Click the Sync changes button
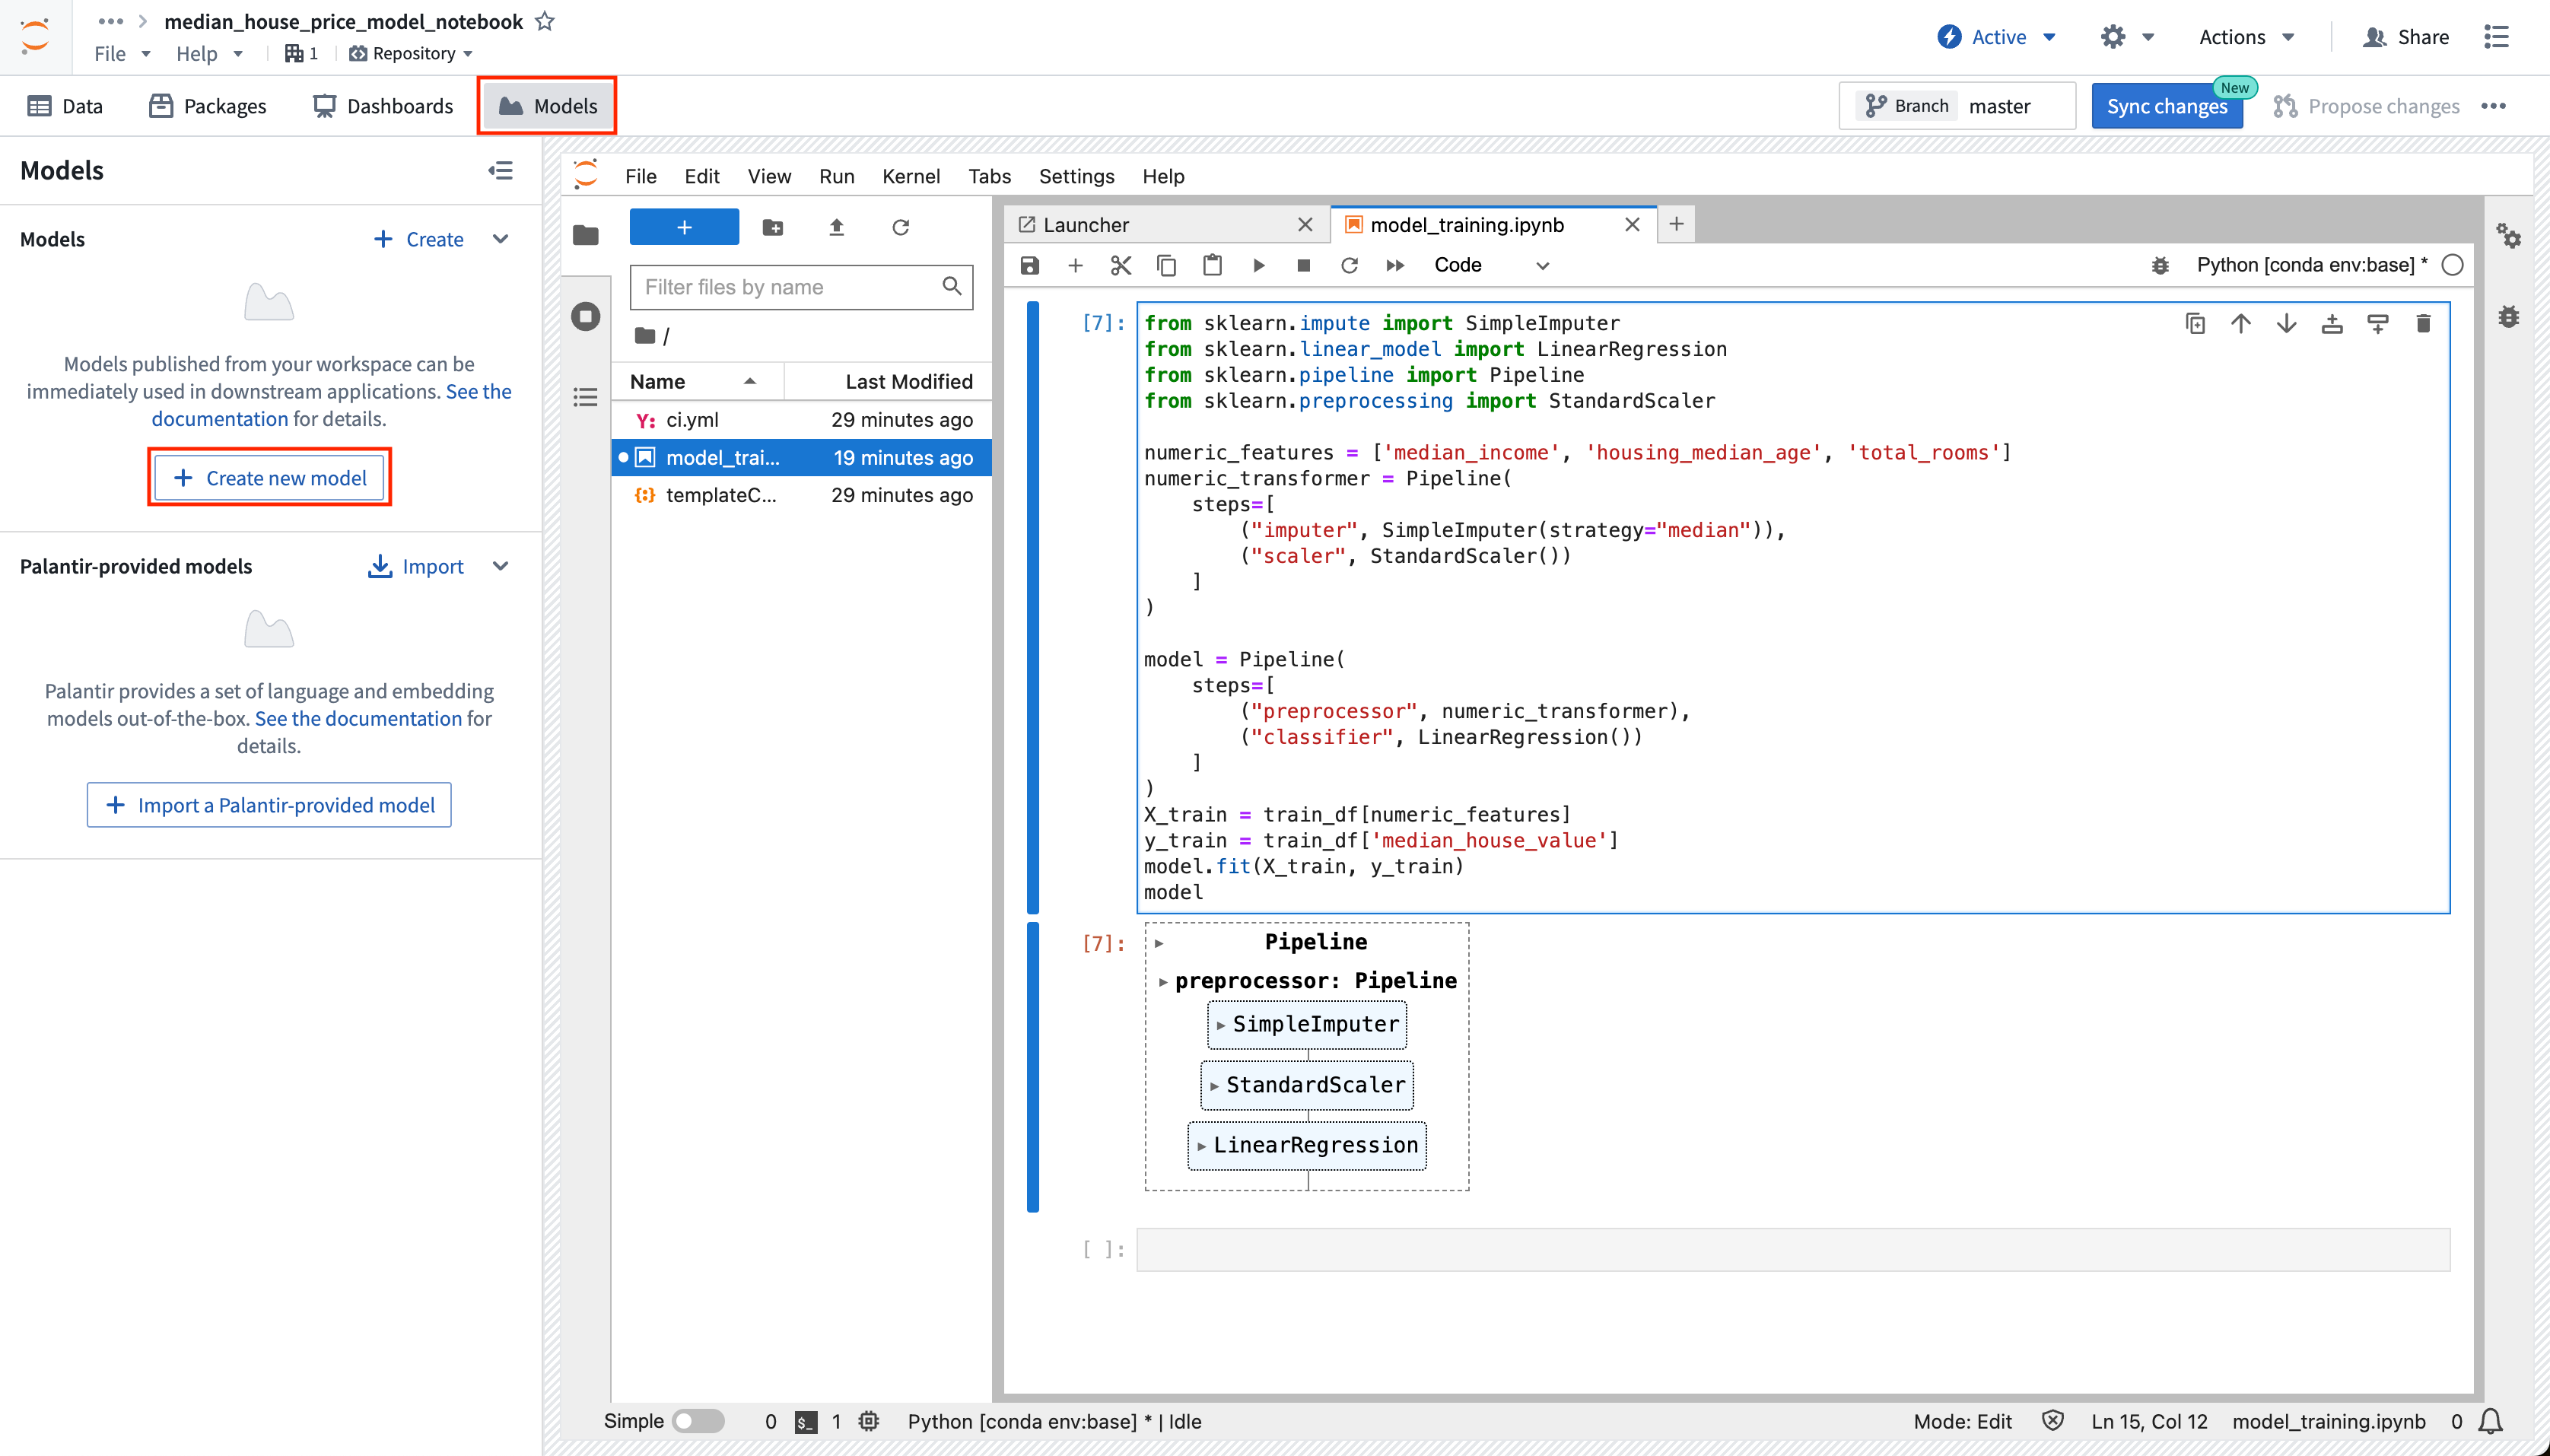The image size is (2550, 1456). click(x=2166, y=106)
